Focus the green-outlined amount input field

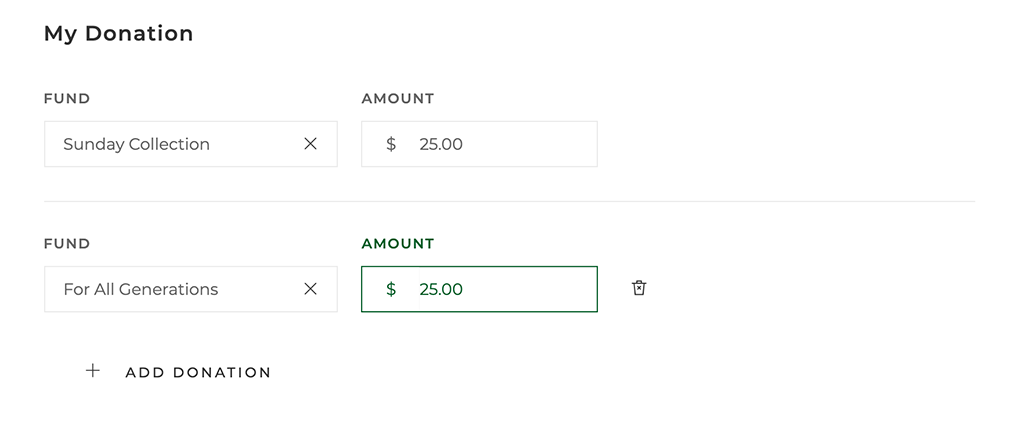click(479, 289)
